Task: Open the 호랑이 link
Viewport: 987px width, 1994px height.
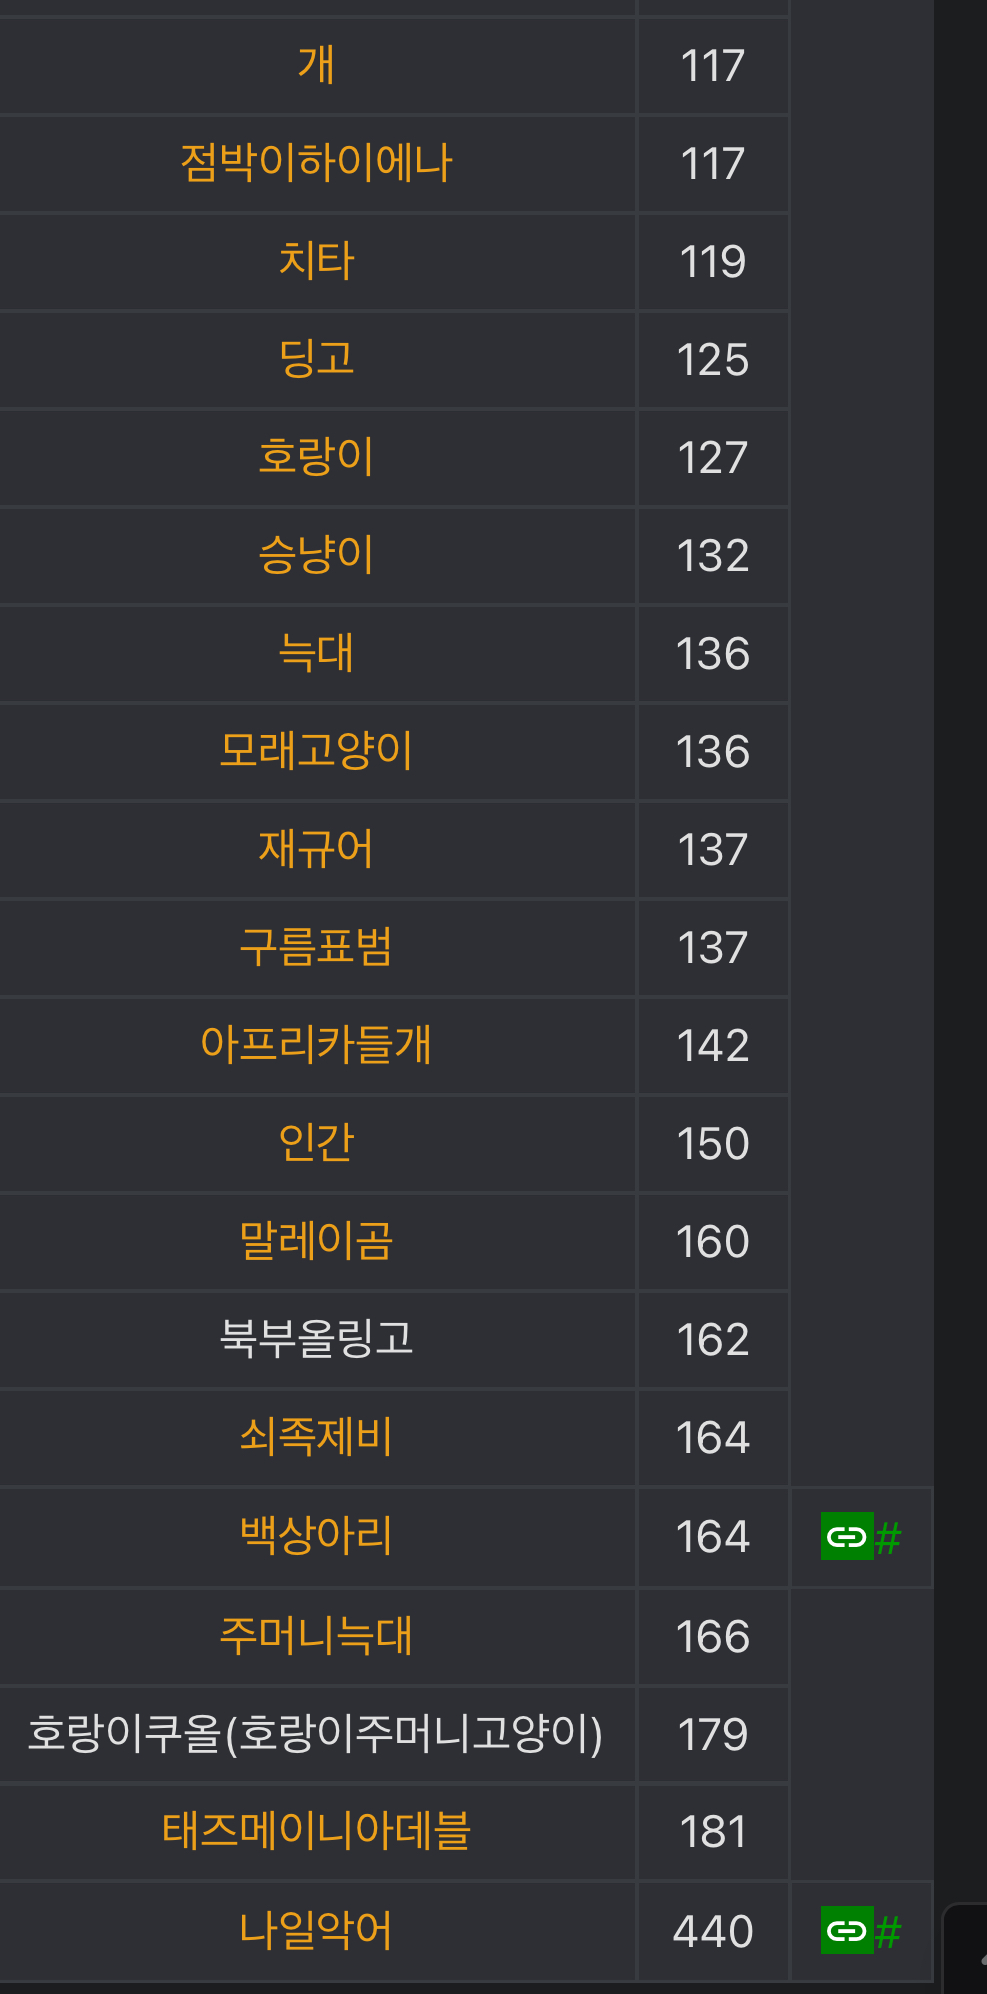Action: click(x=316, y=457)
